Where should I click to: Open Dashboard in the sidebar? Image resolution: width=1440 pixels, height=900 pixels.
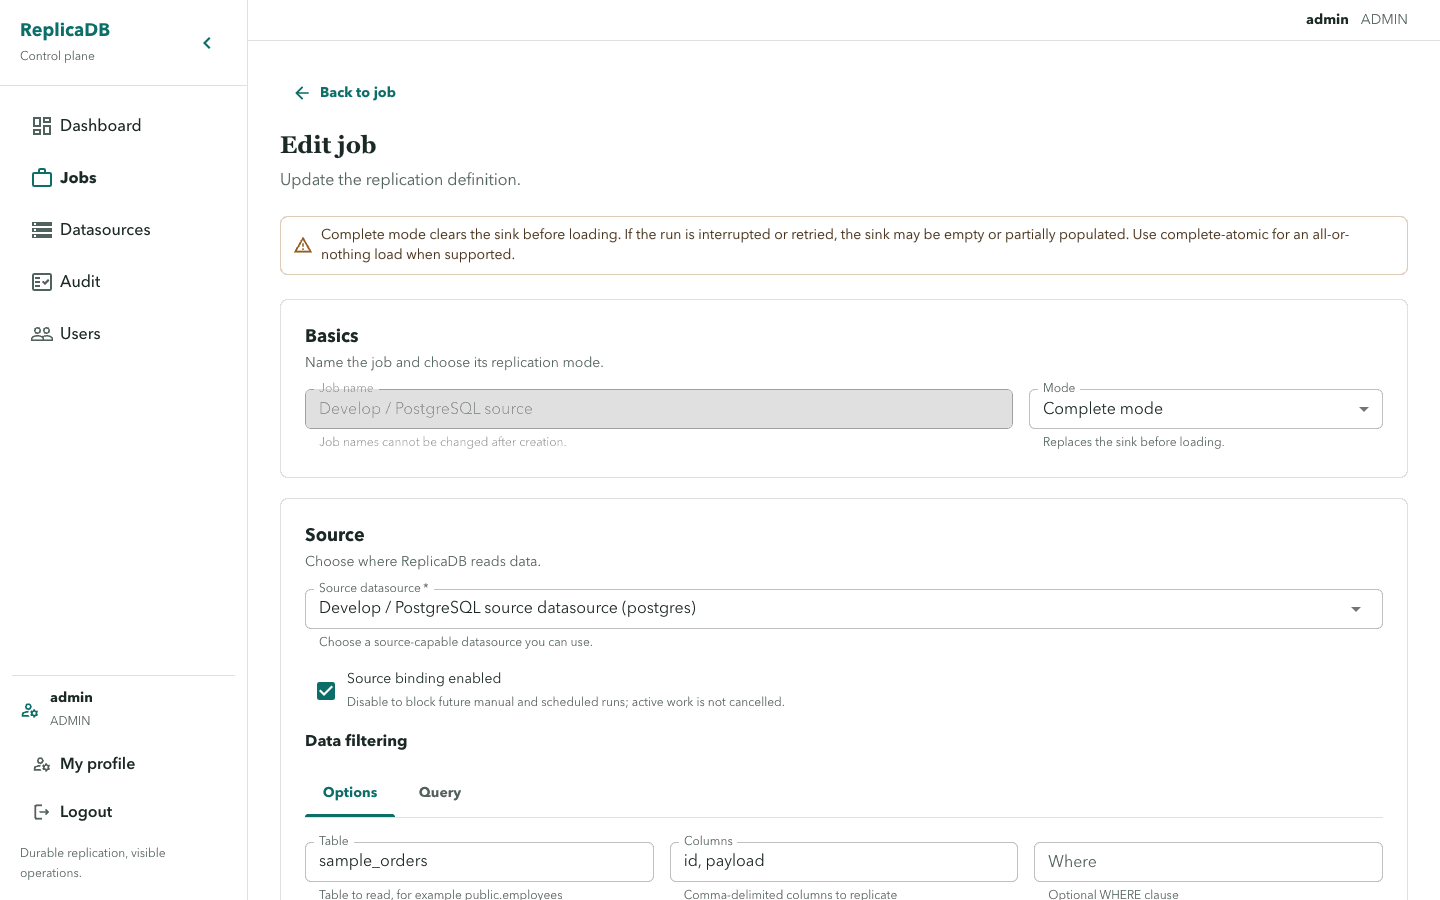click(x=123, y=126)
